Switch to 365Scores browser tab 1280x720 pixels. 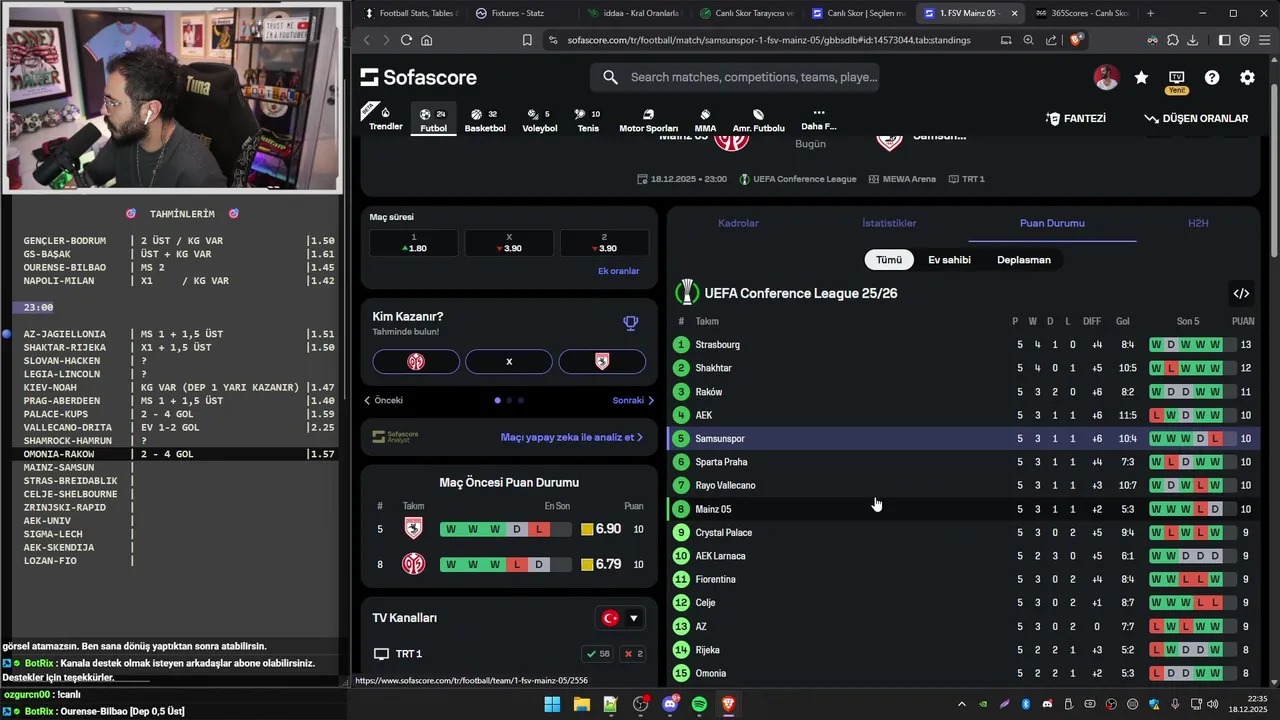coord(1081,13)
